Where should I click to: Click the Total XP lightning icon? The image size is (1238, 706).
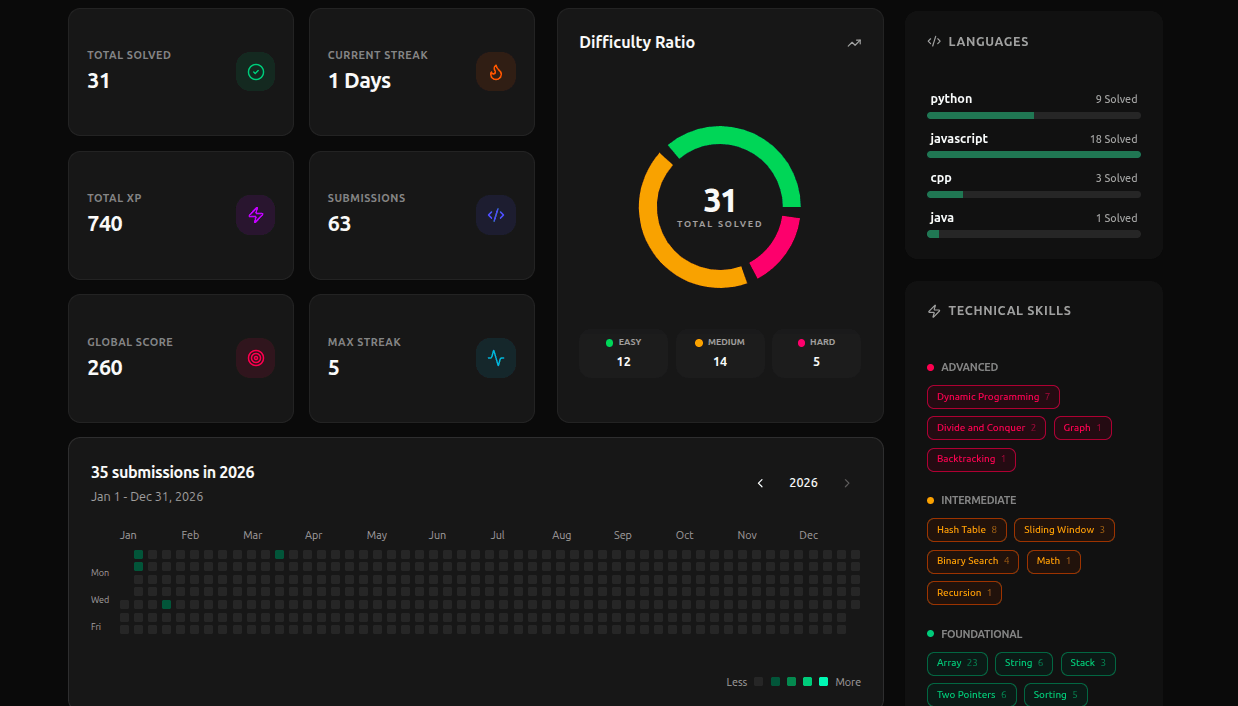pyautogui.click(x=255, y=215)
